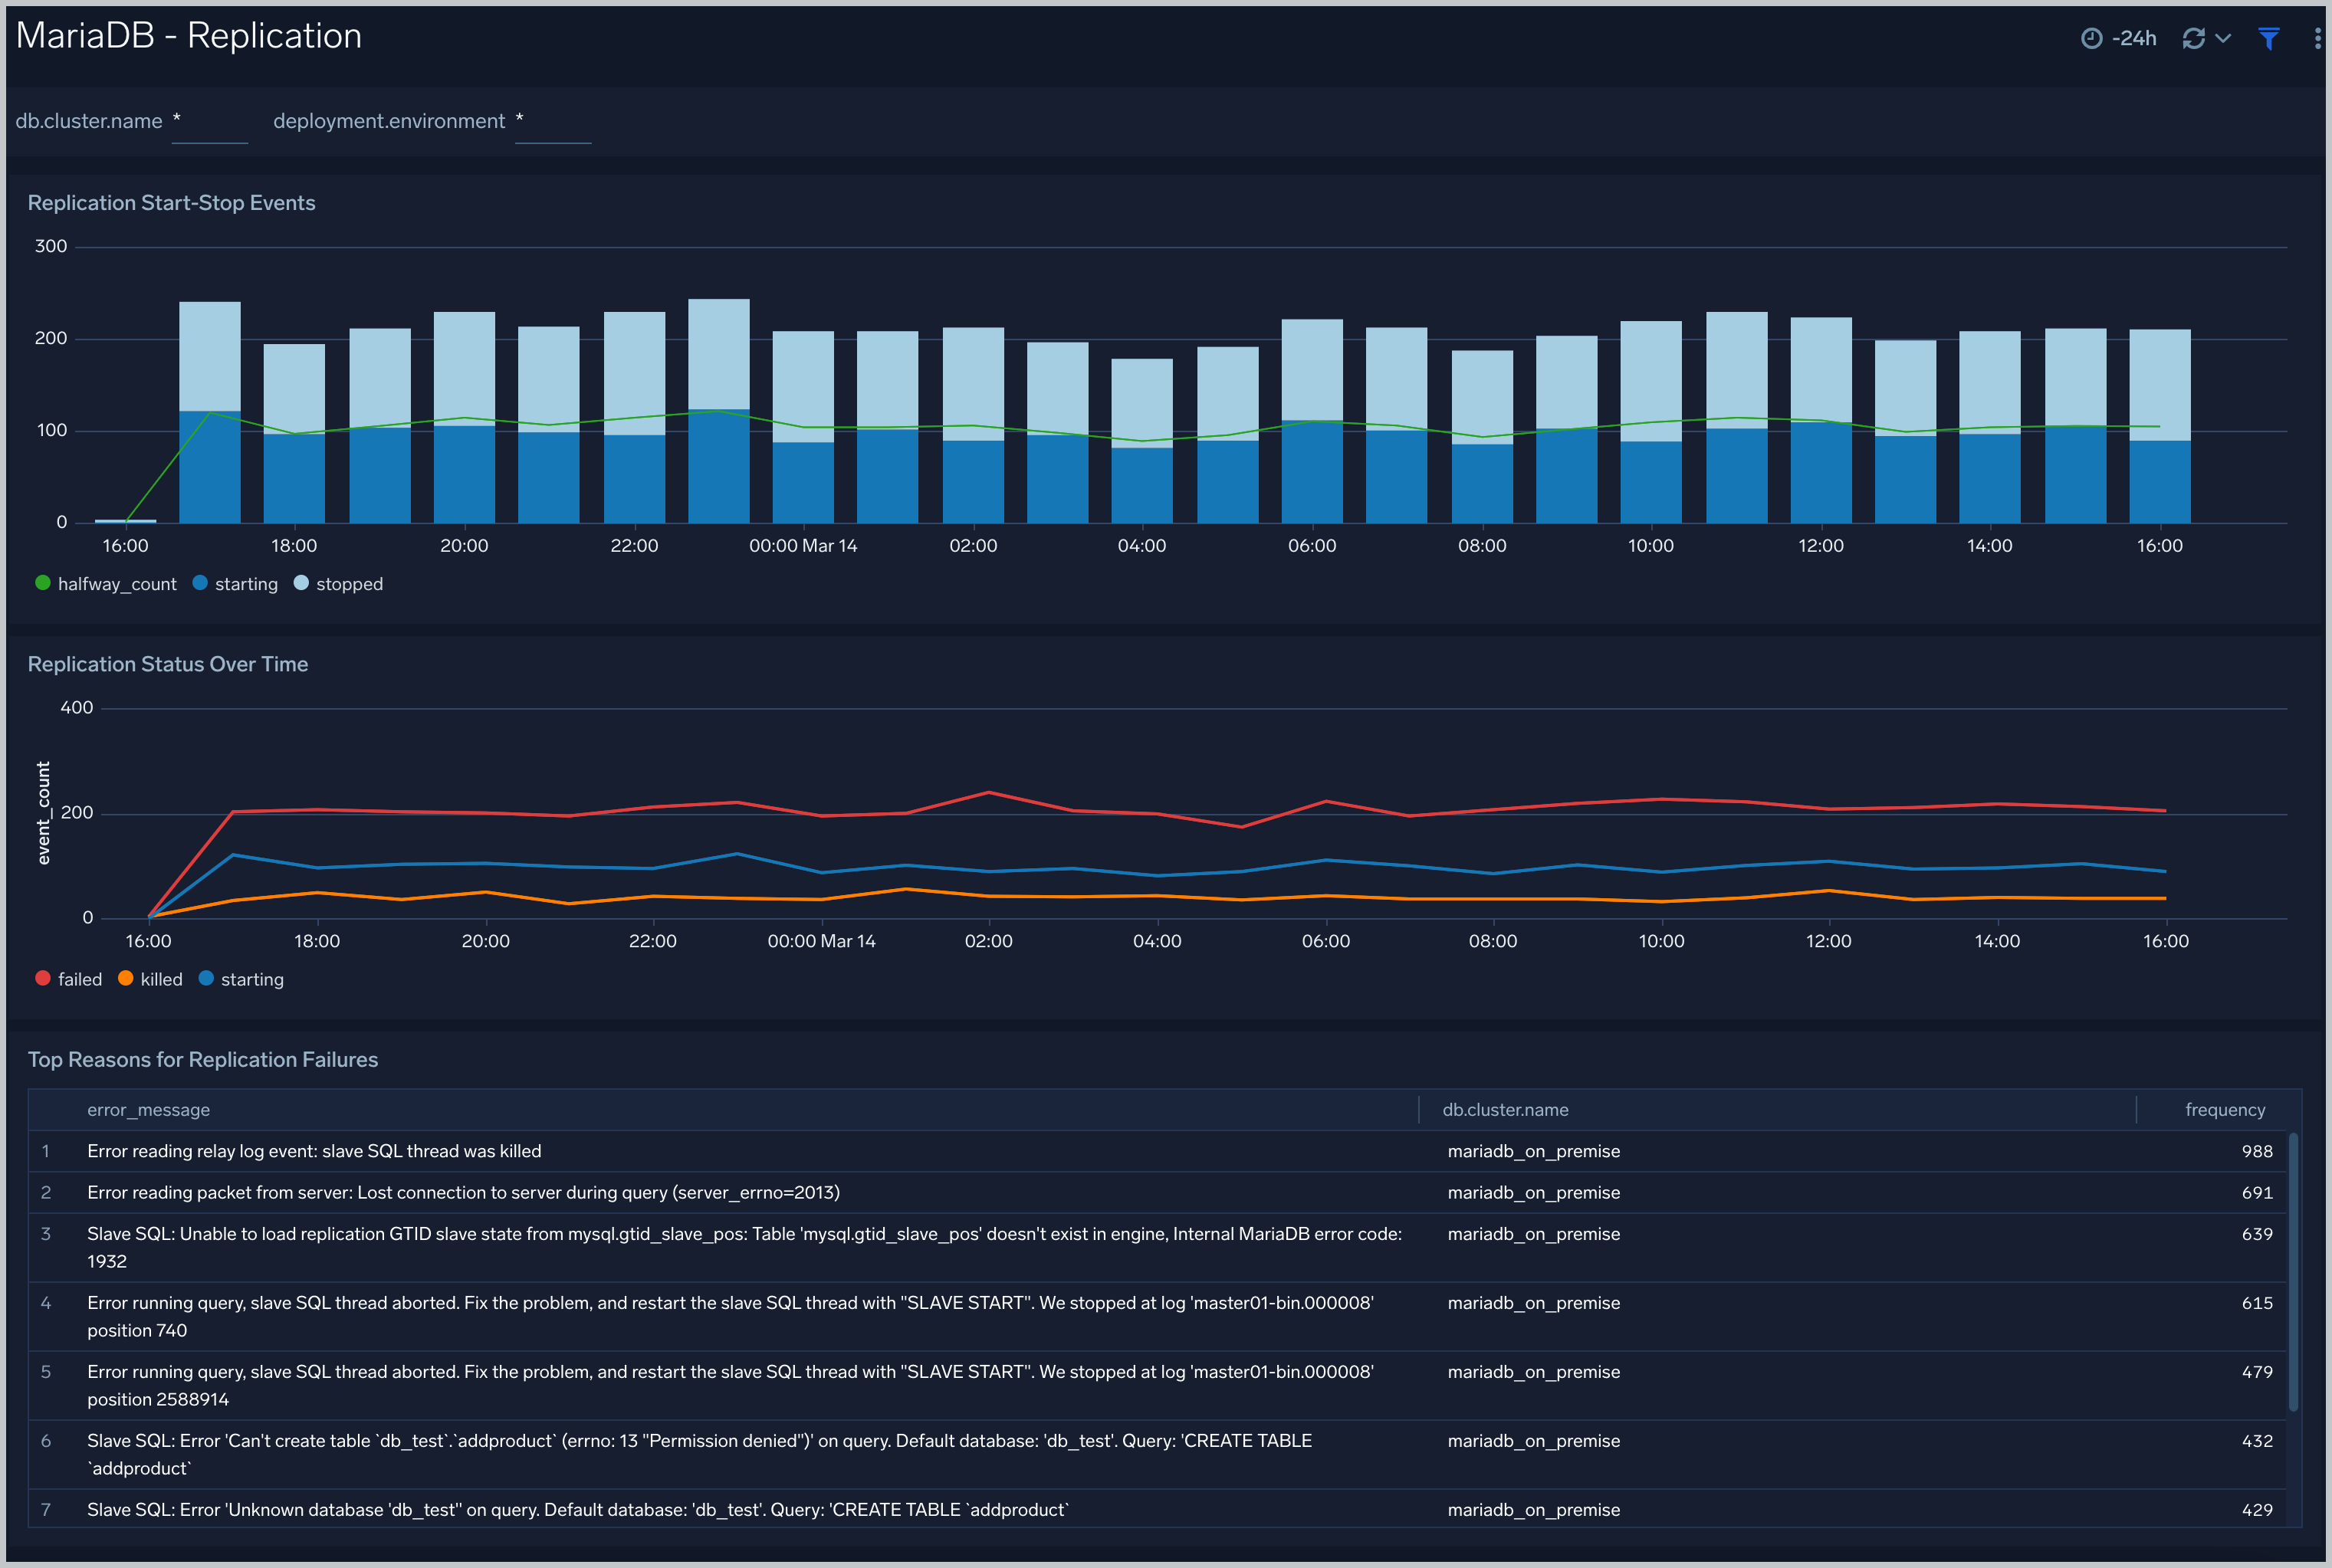Viewport: 2332px width, 1568px height.
Task: Sort by the error_message column header
Action: click(x=148, y=1110)
